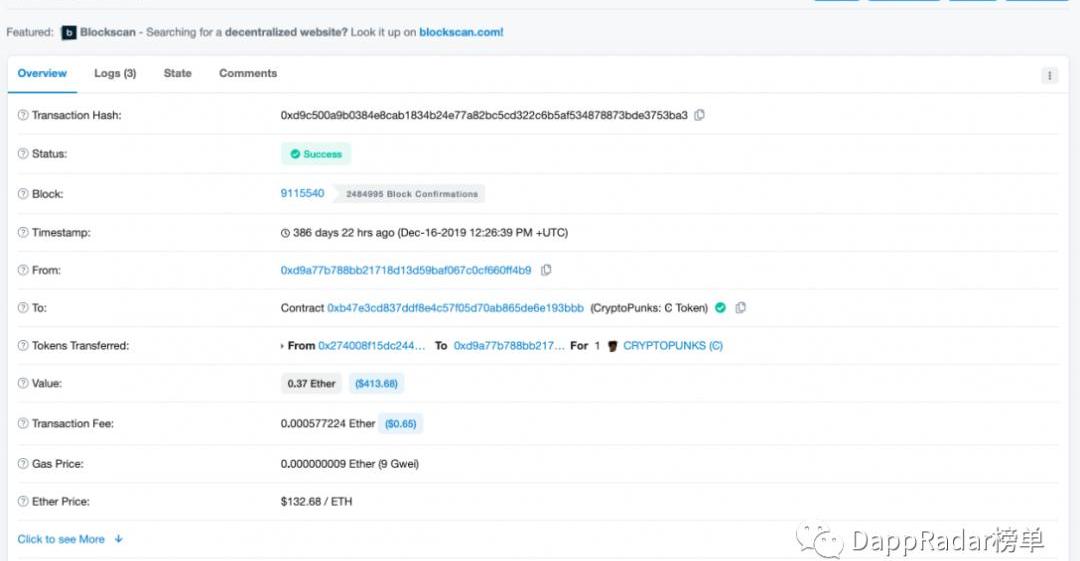
Task: Open block 9115540 link
Action: 302,193
